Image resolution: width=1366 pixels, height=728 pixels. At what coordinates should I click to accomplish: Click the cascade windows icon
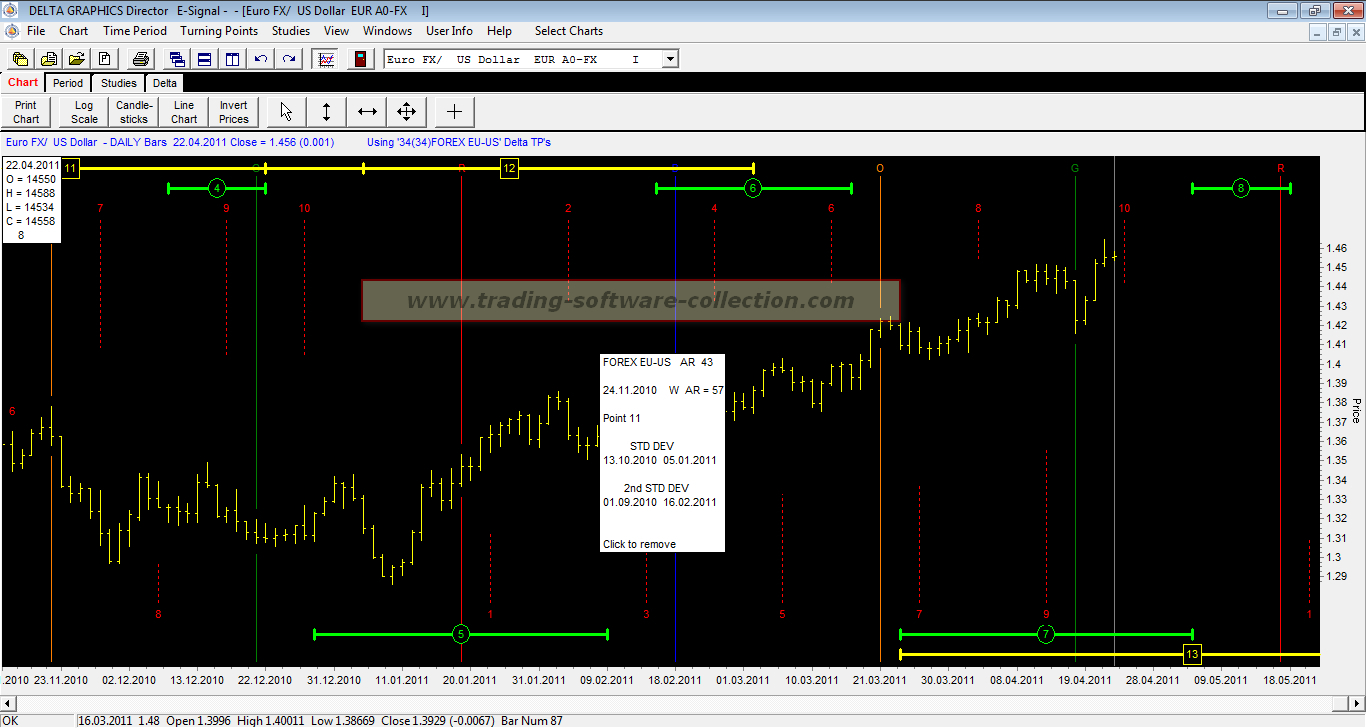coord(177,59)
